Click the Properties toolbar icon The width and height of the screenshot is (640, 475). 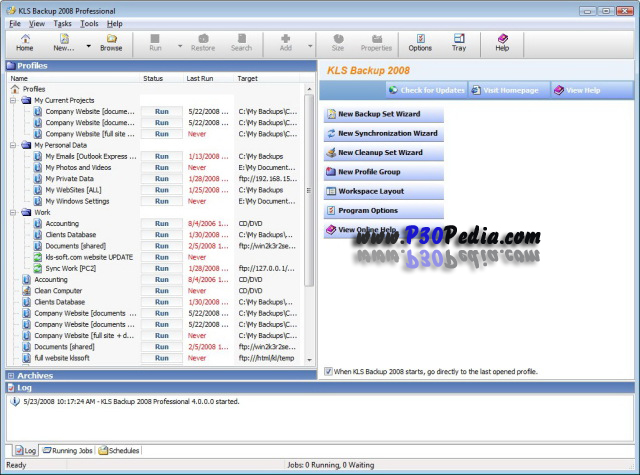tap(376, 39)
